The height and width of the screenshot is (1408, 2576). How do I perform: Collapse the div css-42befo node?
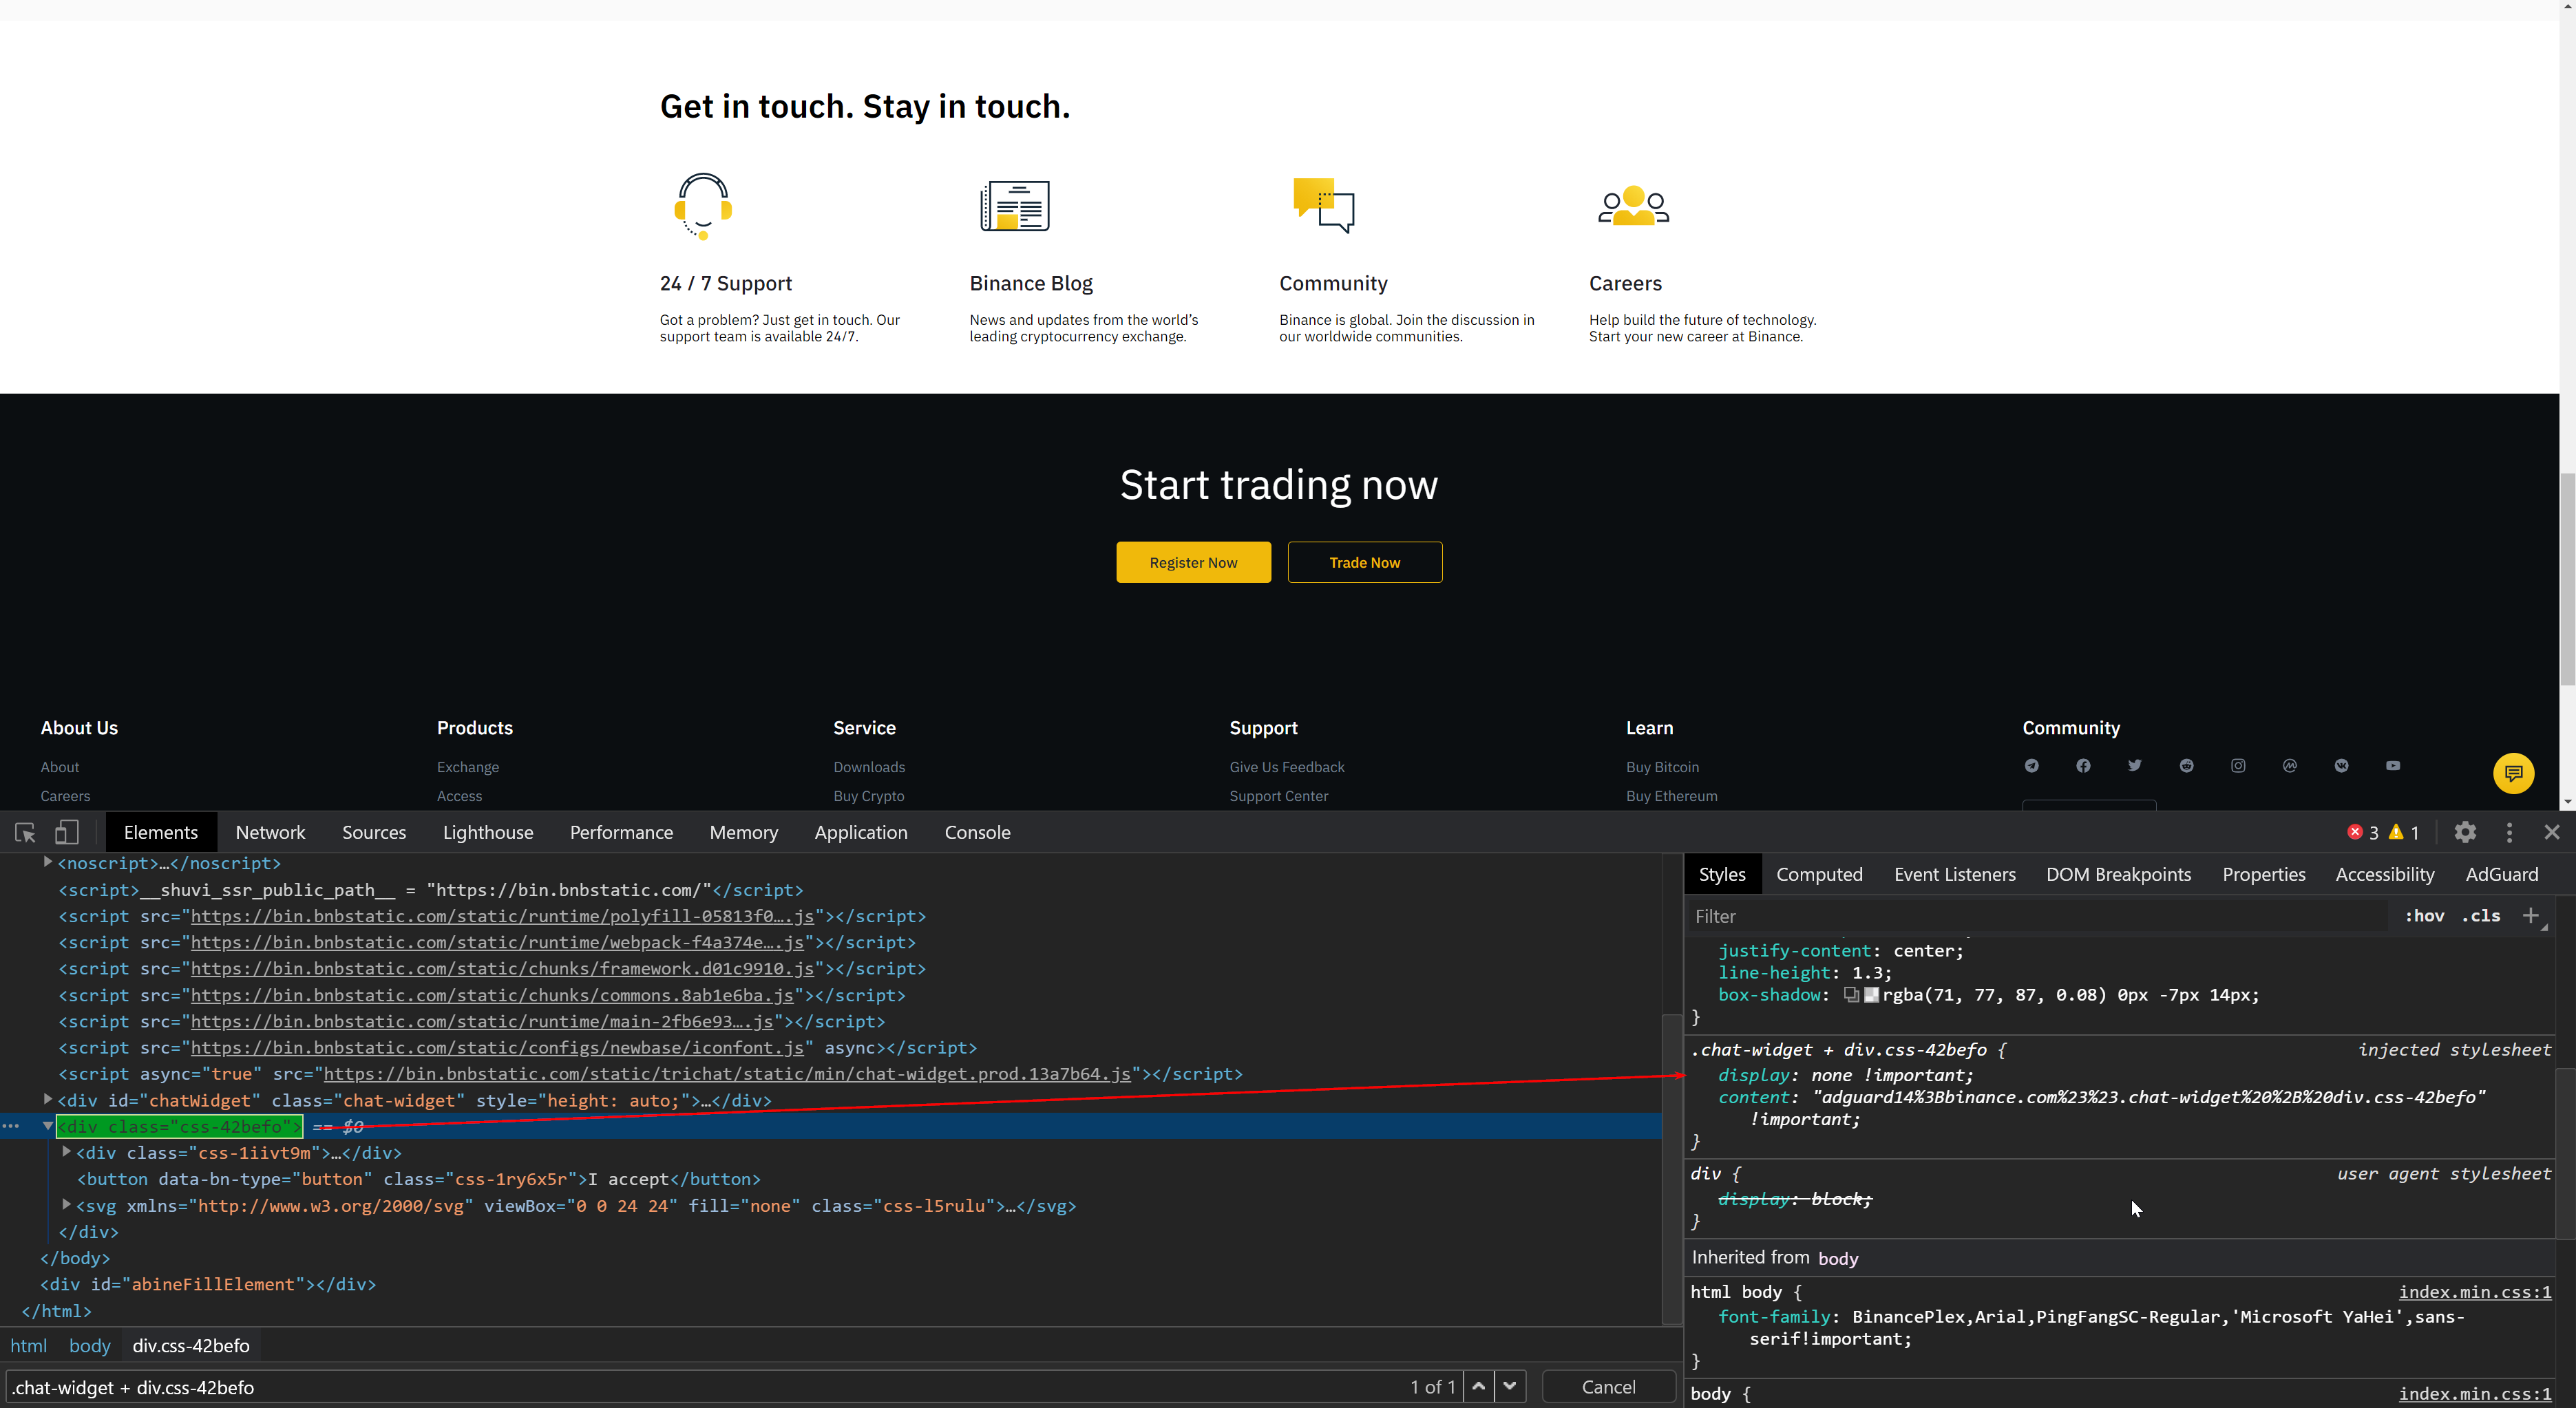pyautogui.click(x=47, y=1126)
